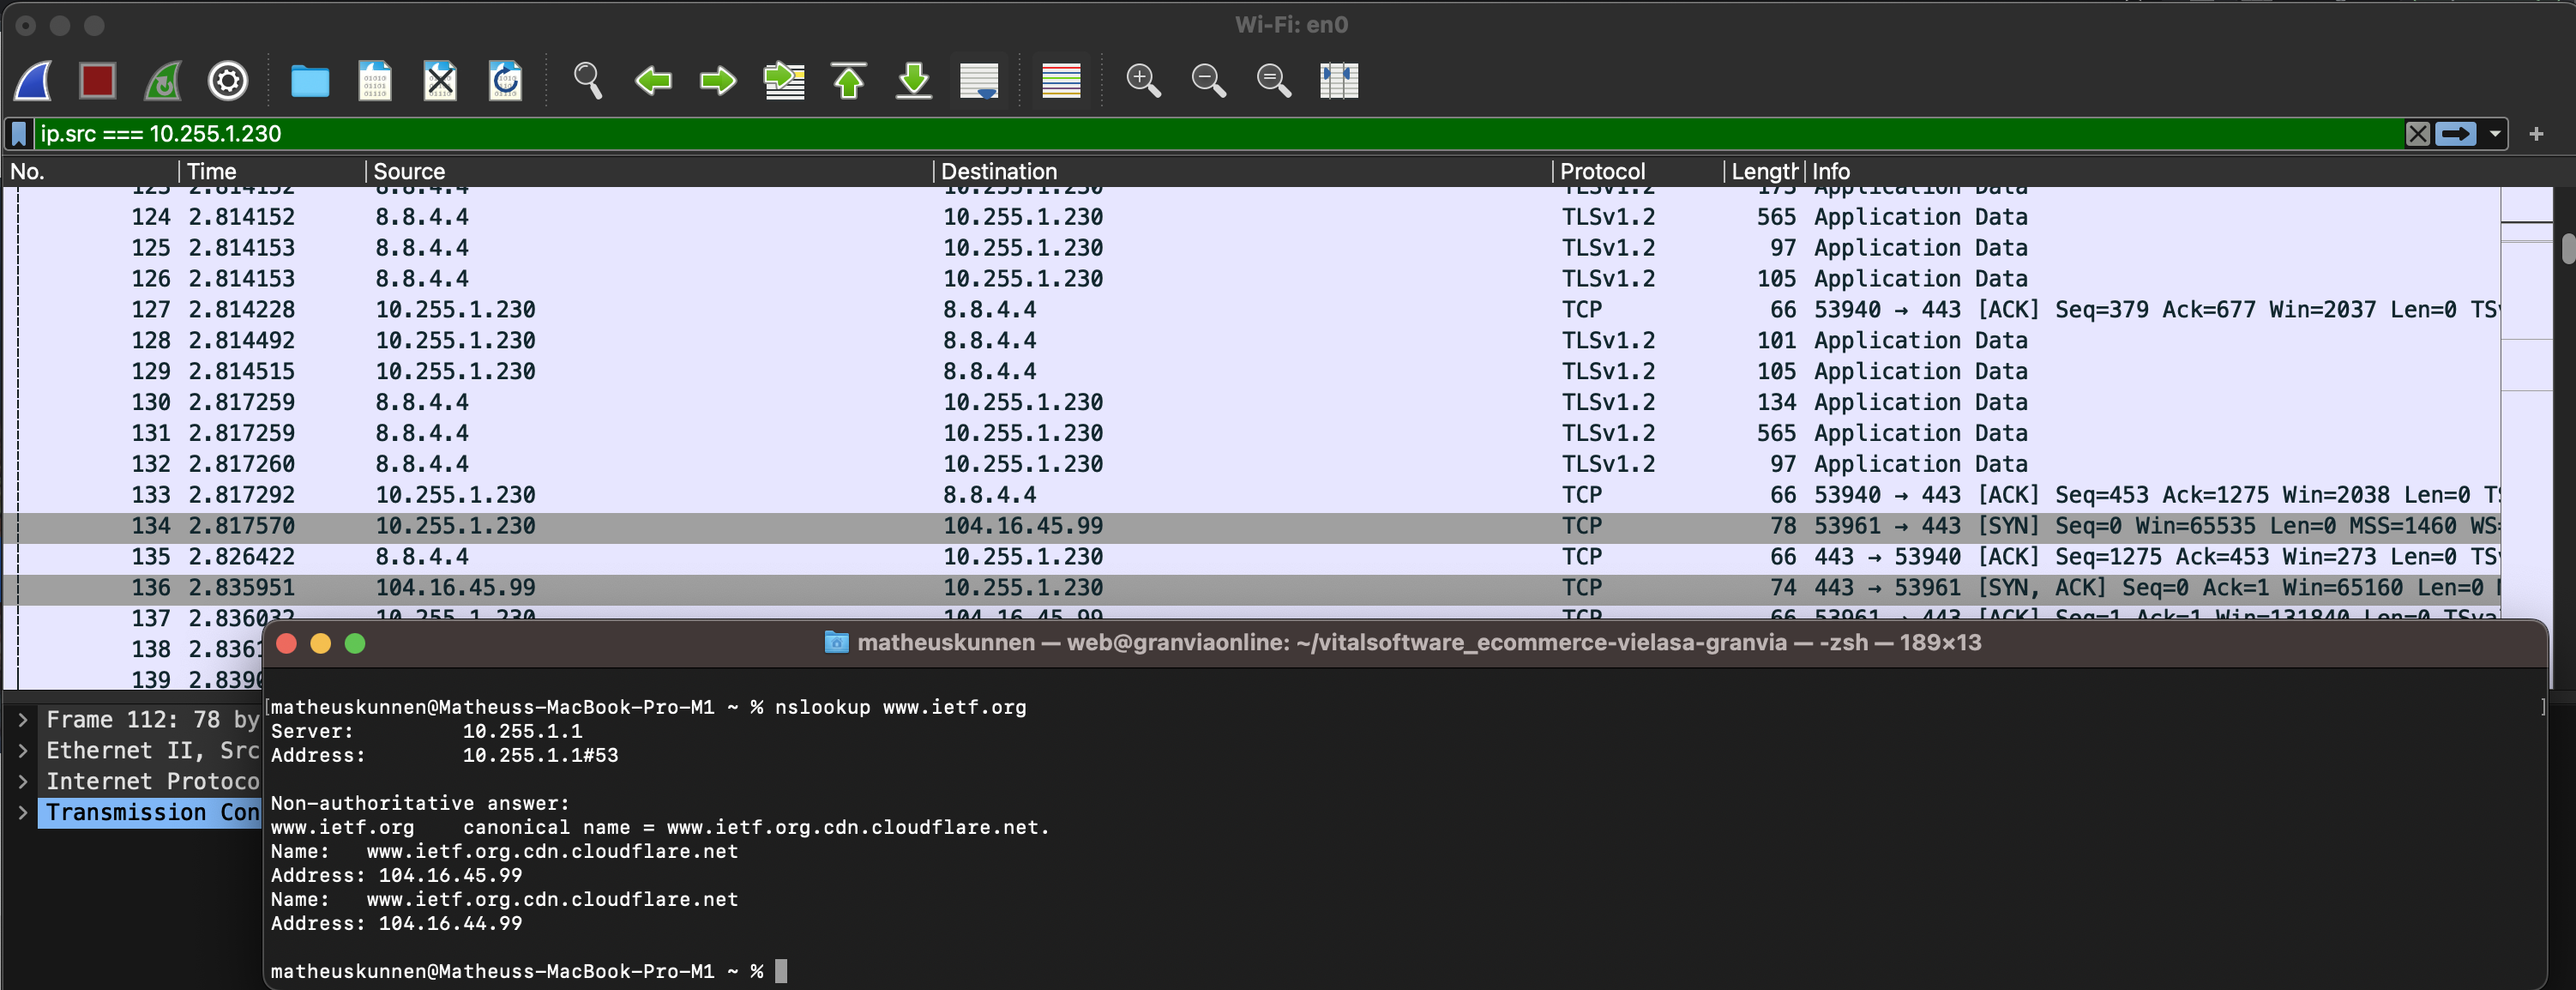Go to a specific packet
This screenshot has width=2576, height=990.
click(784, 80)
